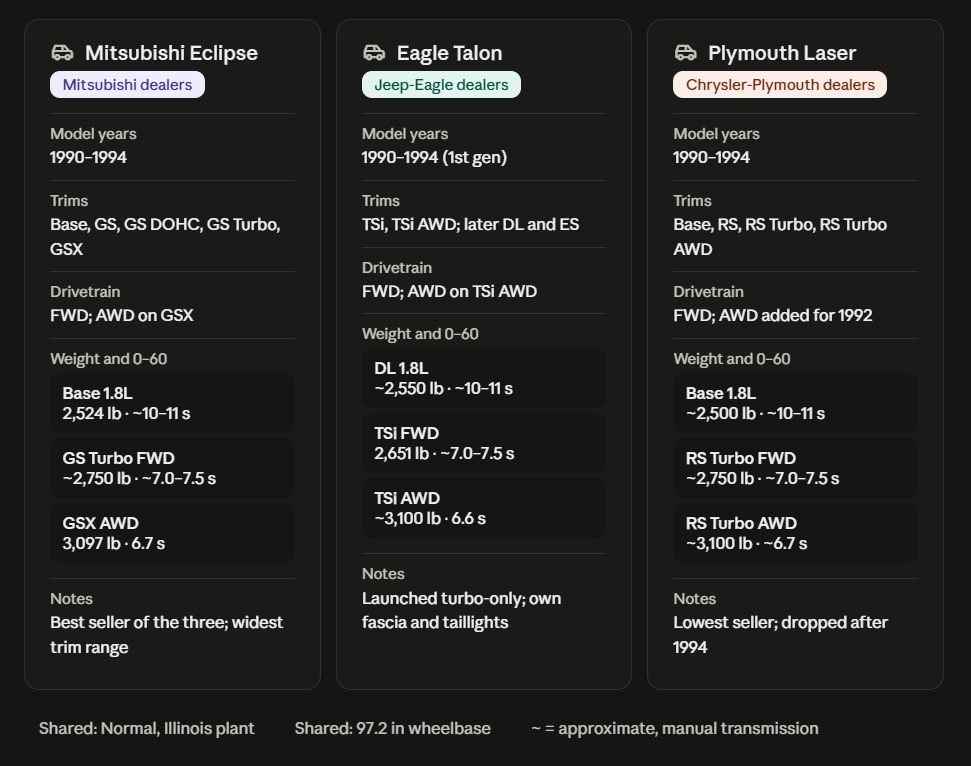Click the Eagle Talon heading

pos(450,53)
